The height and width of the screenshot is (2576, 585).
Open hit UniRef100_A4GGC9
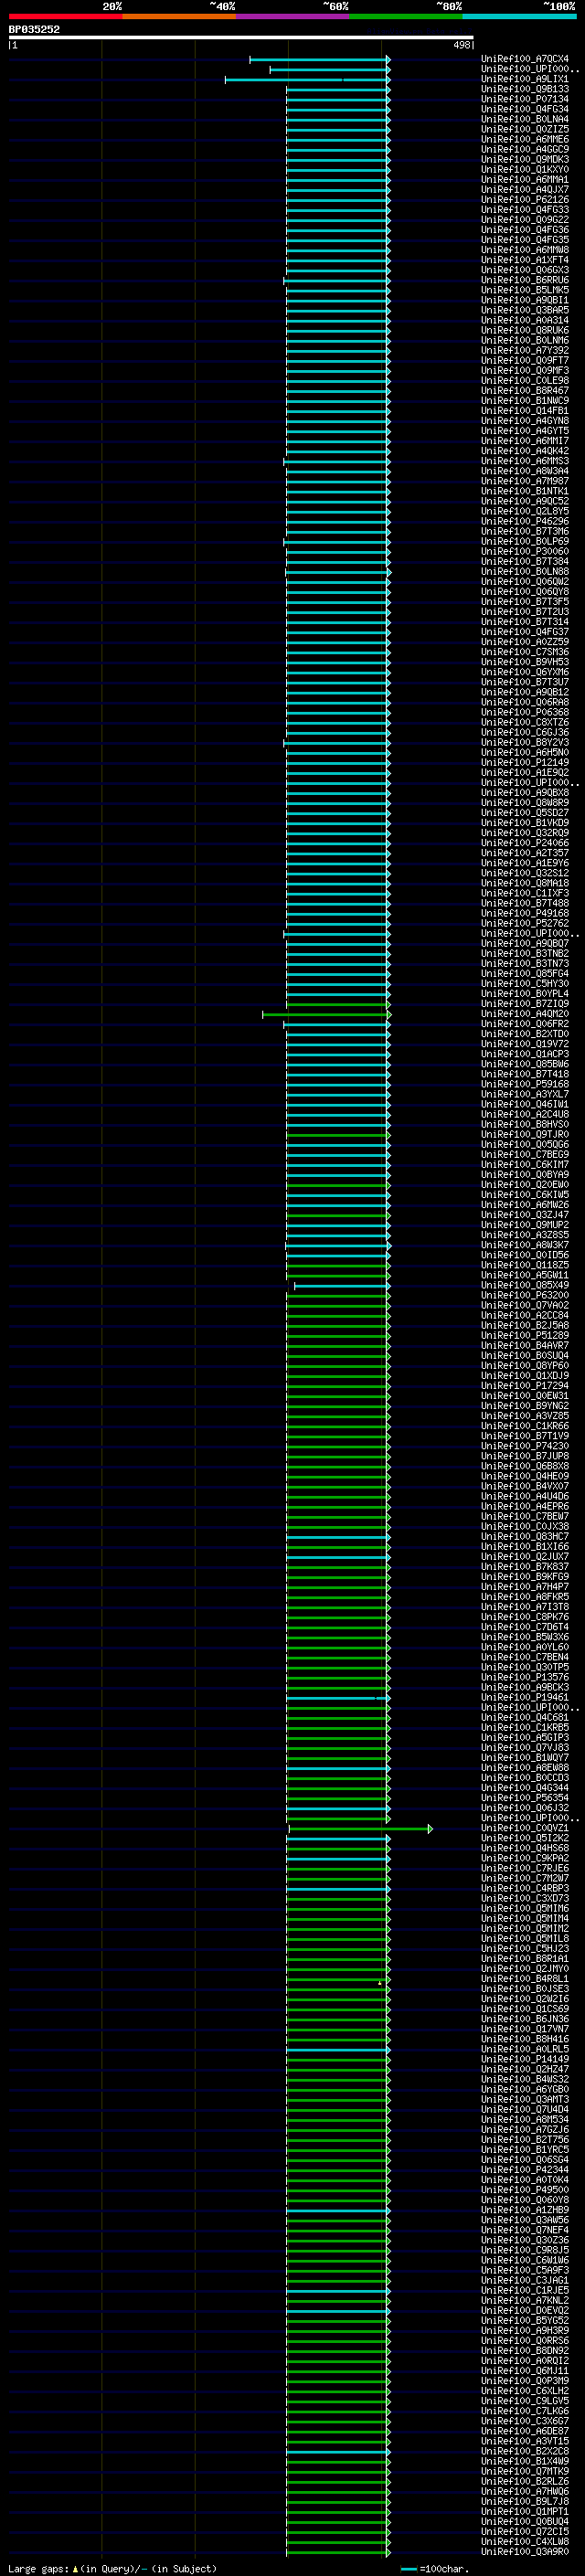coord(525,149)
